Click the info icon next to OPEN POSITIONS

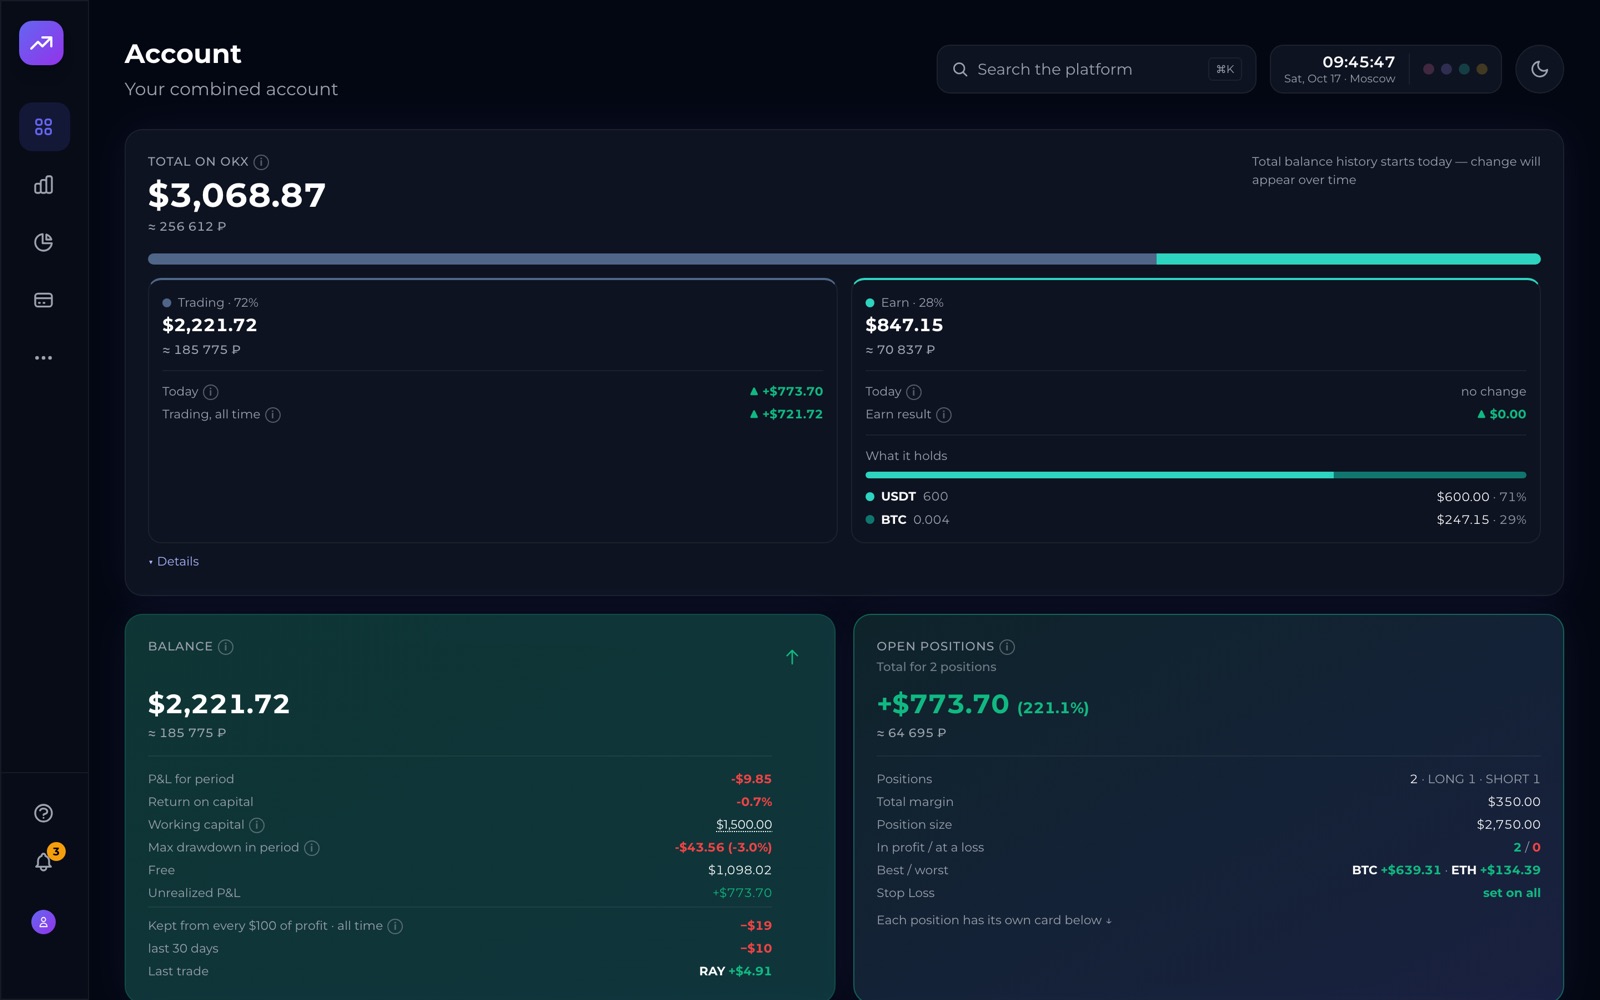tap(1007, 647)
